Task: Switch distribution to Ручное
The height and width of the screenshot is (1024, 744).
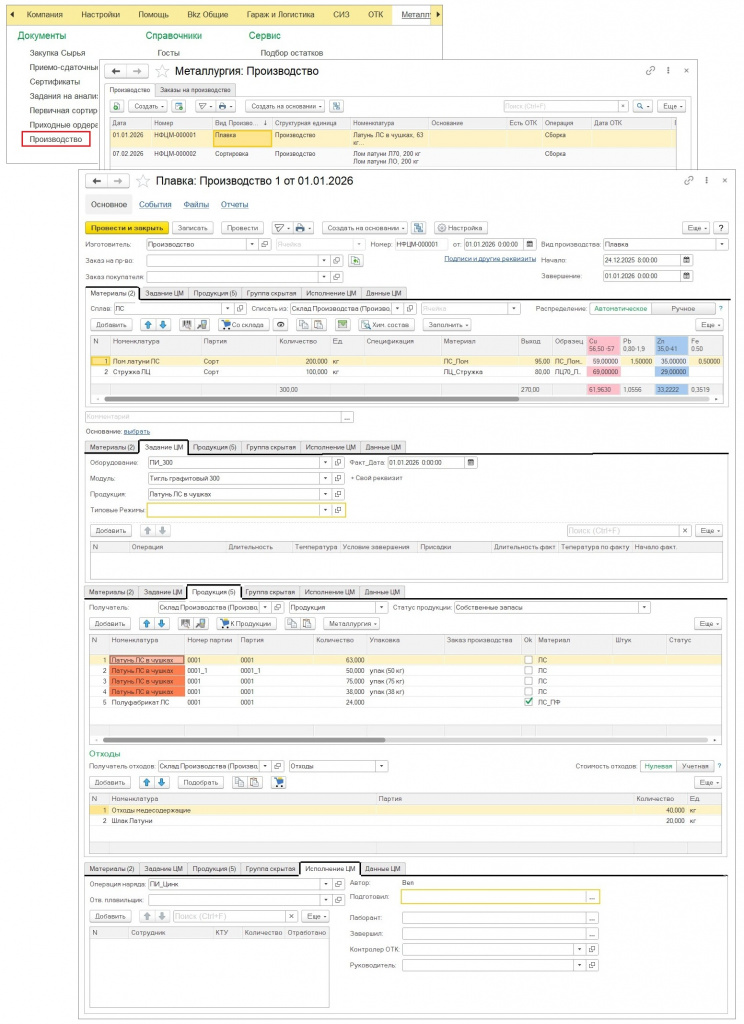Action: click(683, 308)
